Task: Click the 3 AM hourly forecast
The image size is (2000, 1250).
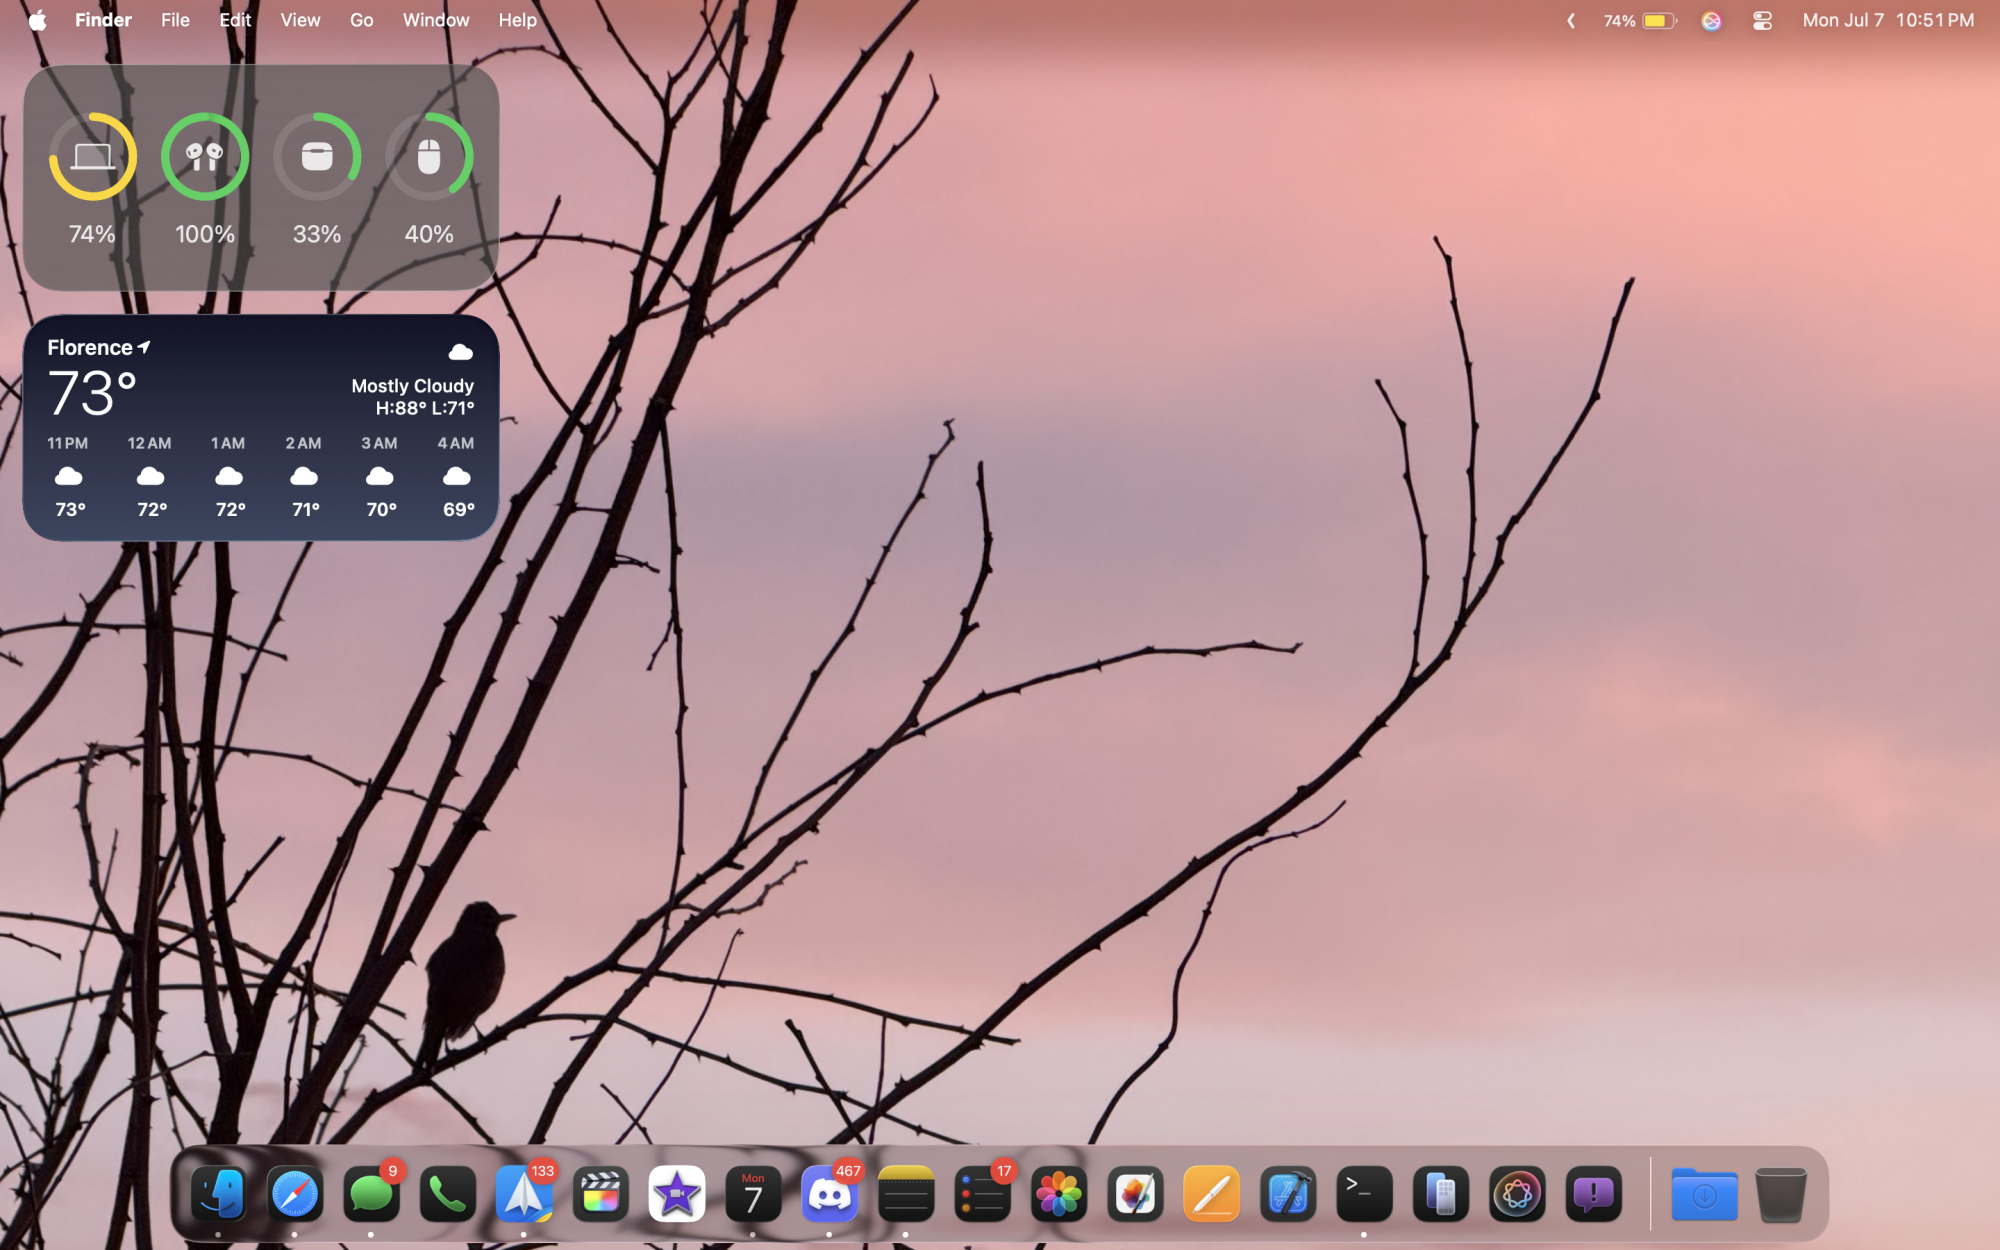Action: click(x=380, y=476)
